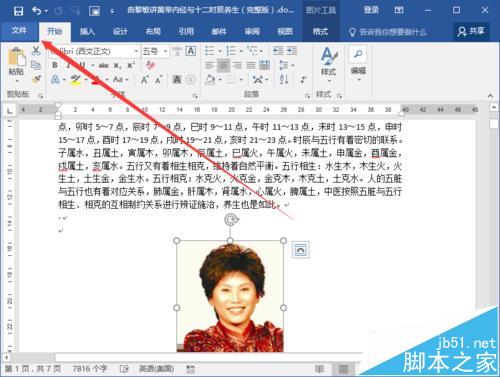The height and width of the screenshot is (377, 500).
Task: Save the document from quick access toolbar
Action: tap(18, 11)
